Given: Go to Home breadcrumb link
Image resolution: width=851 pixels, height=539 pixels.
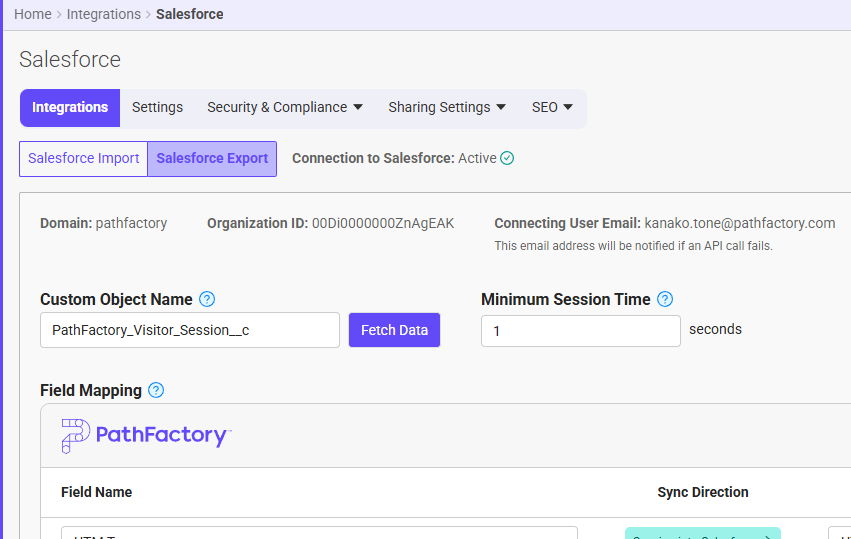Looking at the screenshot, I should [33, 14].
